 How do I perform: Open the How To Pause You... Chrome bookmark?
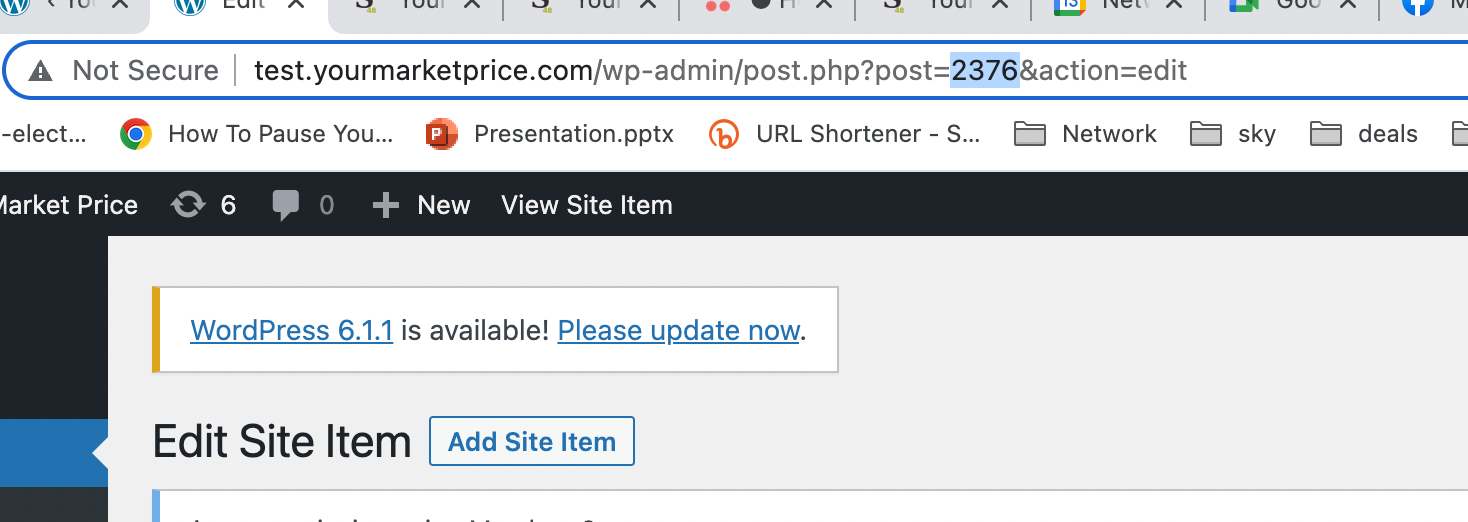pyautogui.click(x=258, y=134)
